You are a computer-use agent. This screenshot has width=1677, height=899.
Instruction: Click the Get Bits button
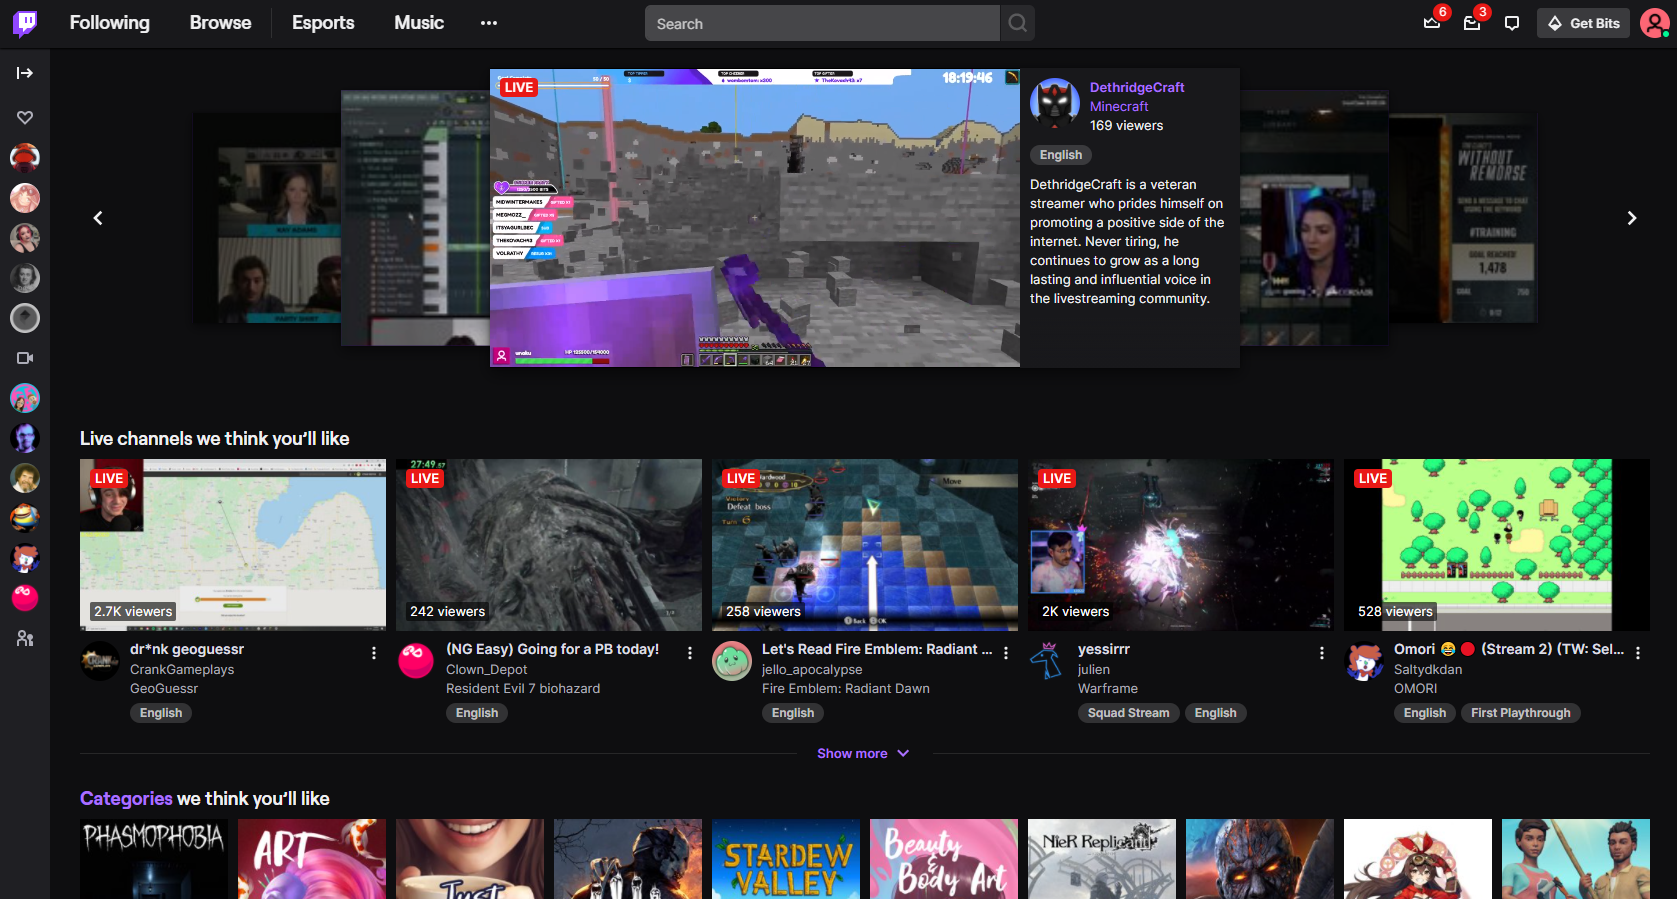pyautogui.click(x=1584, y=23)
